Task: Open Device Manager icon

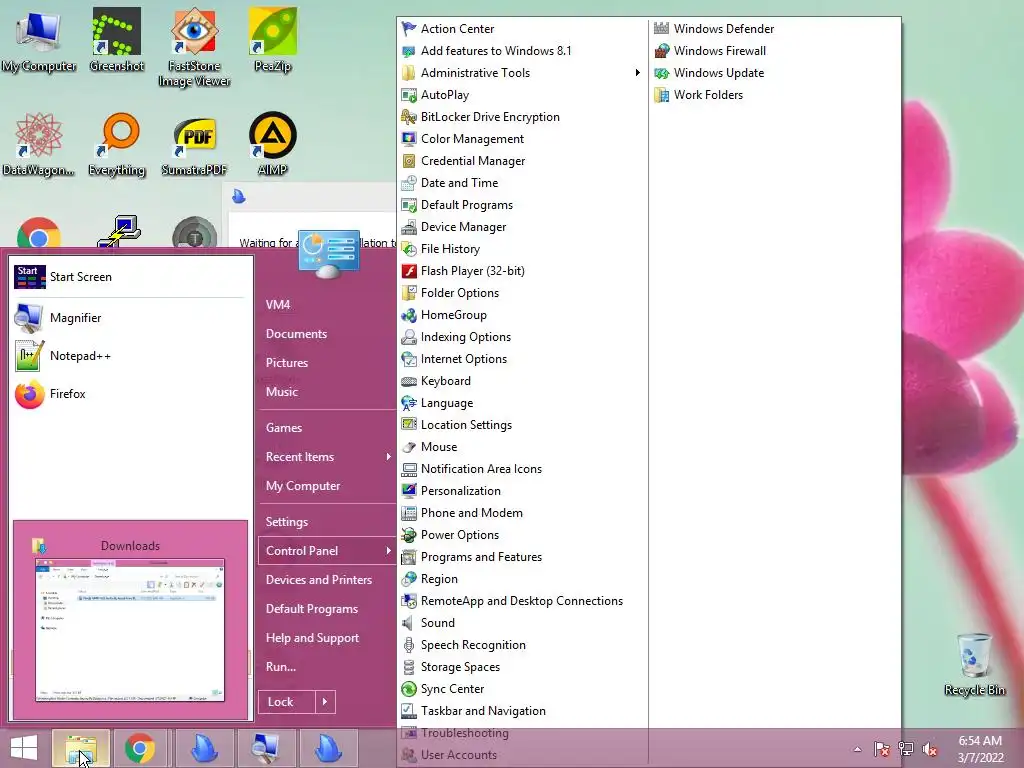Action: [x=409, y=227]
